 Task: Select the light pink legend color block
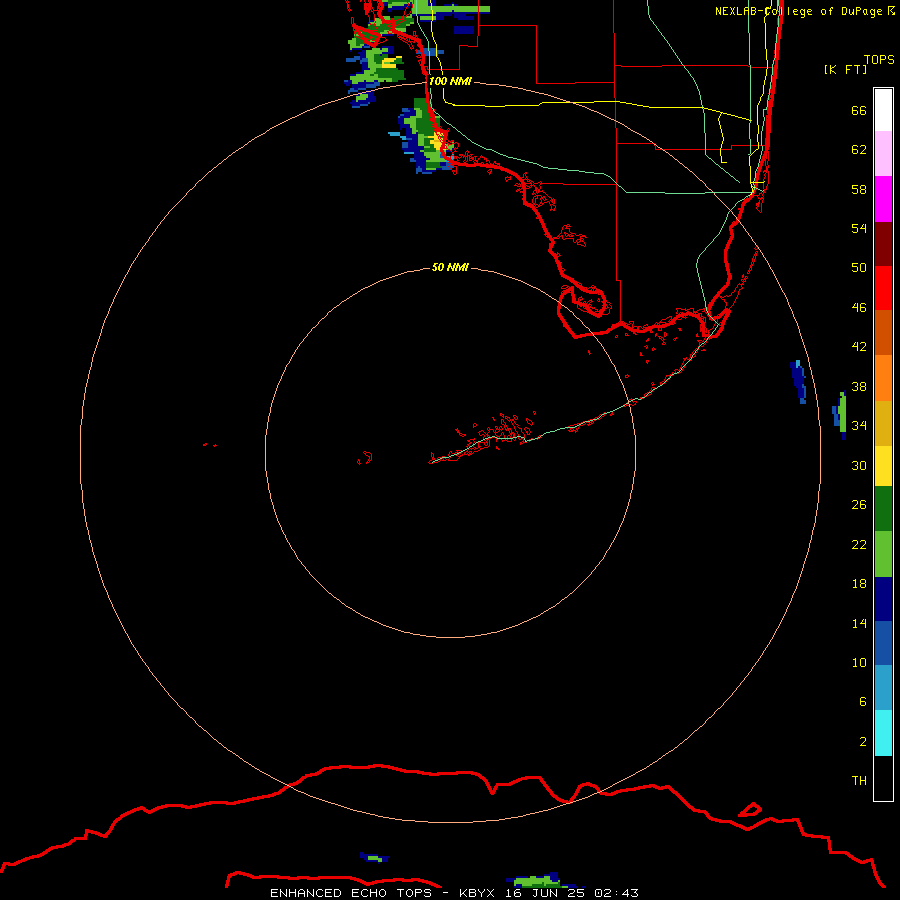coord(883,154)
